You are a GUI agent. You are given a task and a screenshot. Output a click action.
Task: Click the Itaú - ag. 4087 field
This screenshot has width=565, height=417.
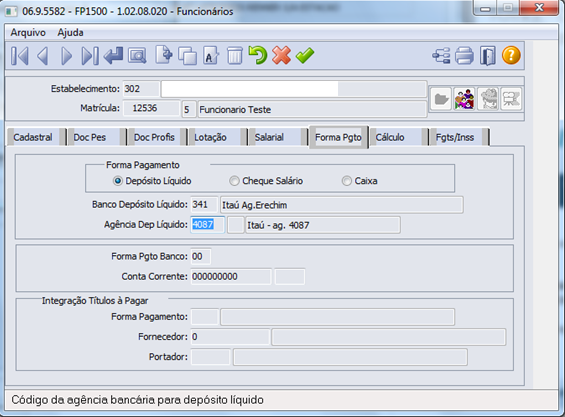(323, 225)
